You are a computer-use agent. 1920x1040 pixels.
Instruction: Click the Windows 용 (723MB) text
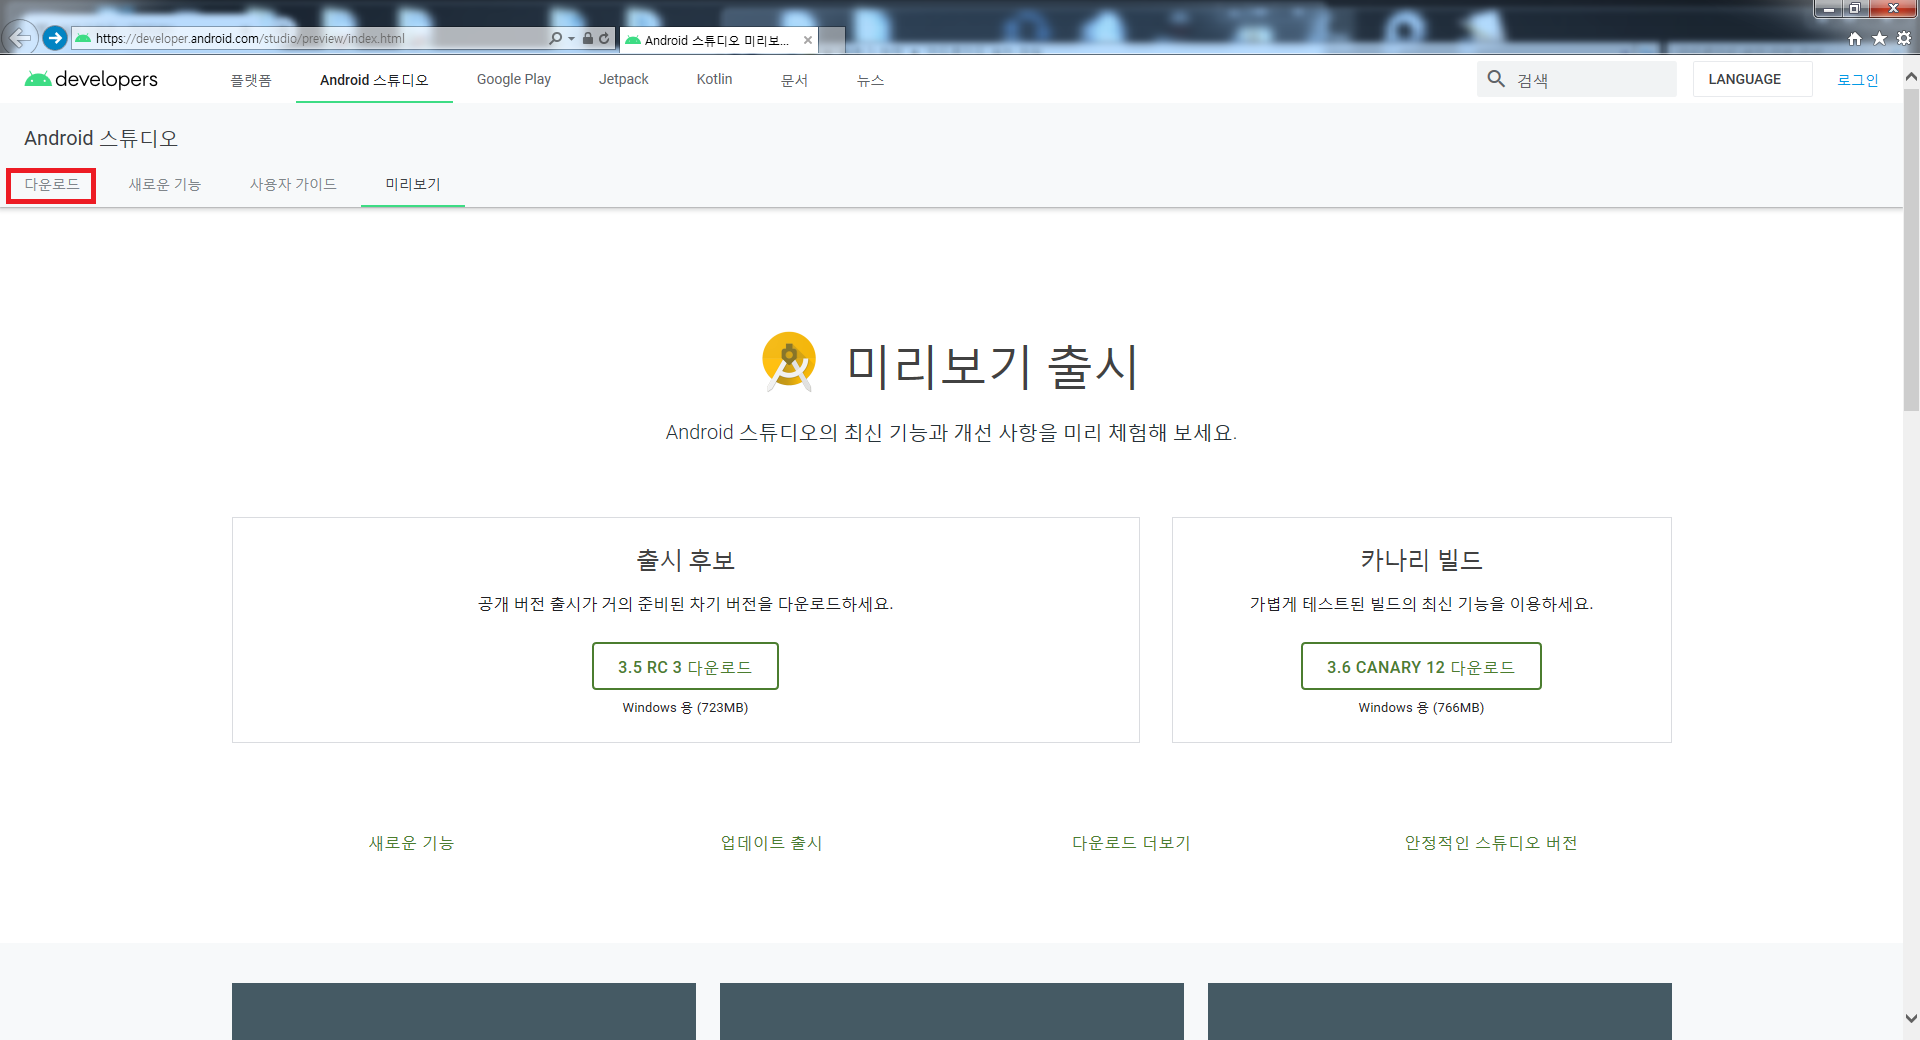(x=685, y=708)
